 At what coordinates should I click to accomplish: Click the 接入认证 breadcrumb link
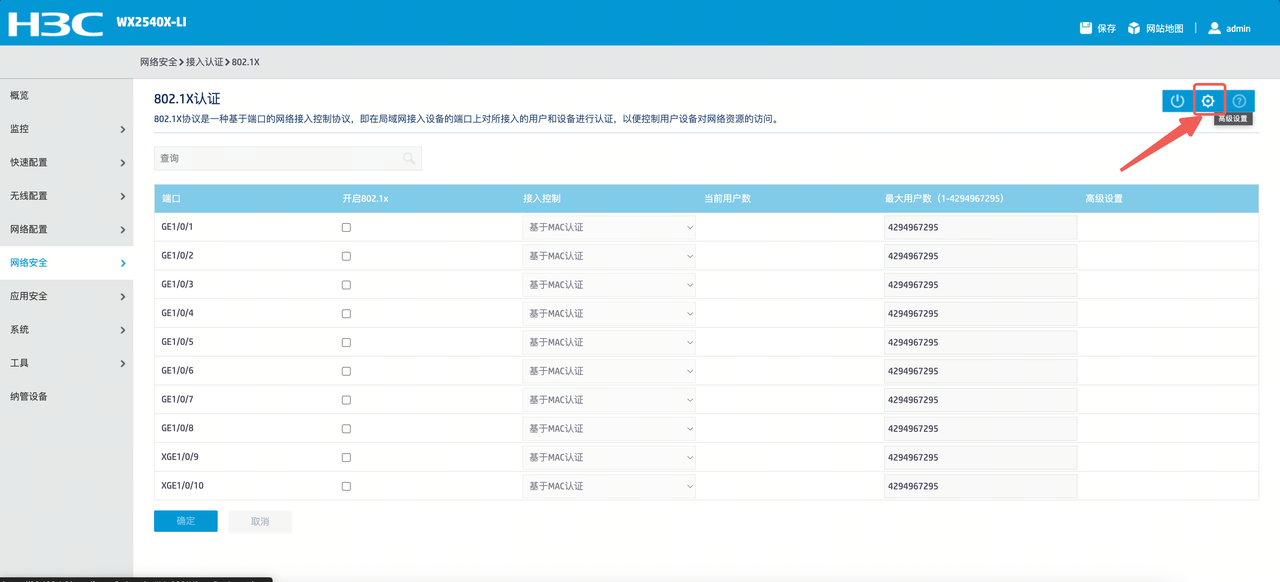point(205,62)
